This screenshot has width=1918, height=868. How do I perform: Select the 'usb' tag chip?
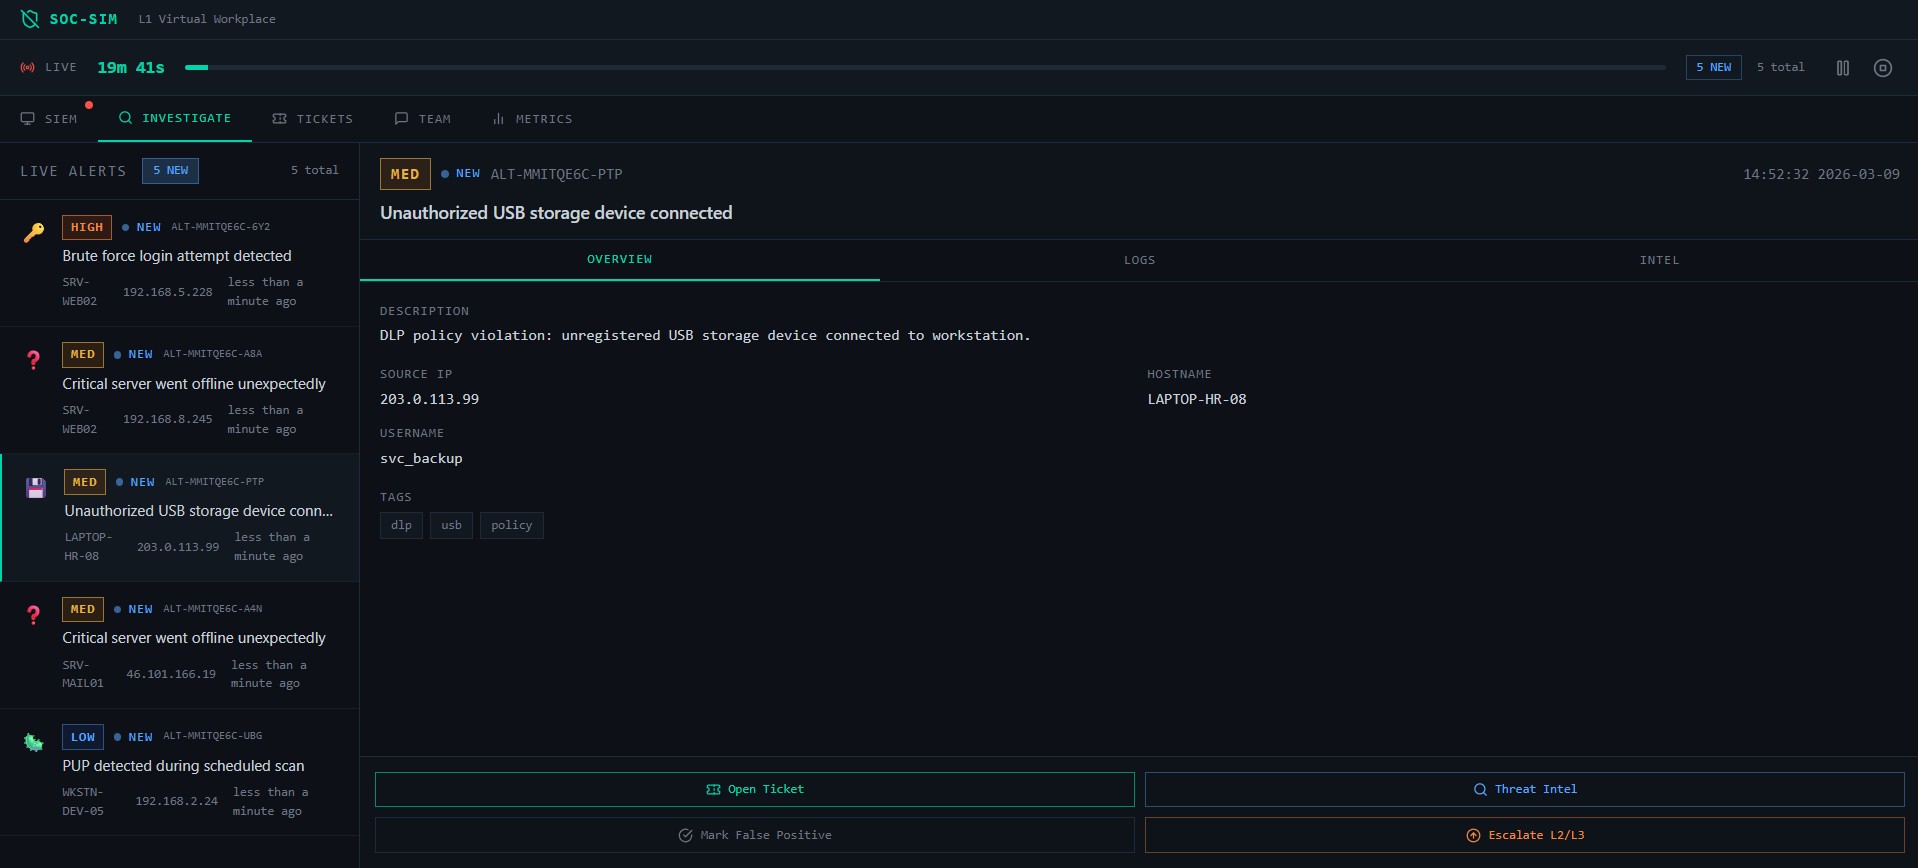(x=451, y=525)
